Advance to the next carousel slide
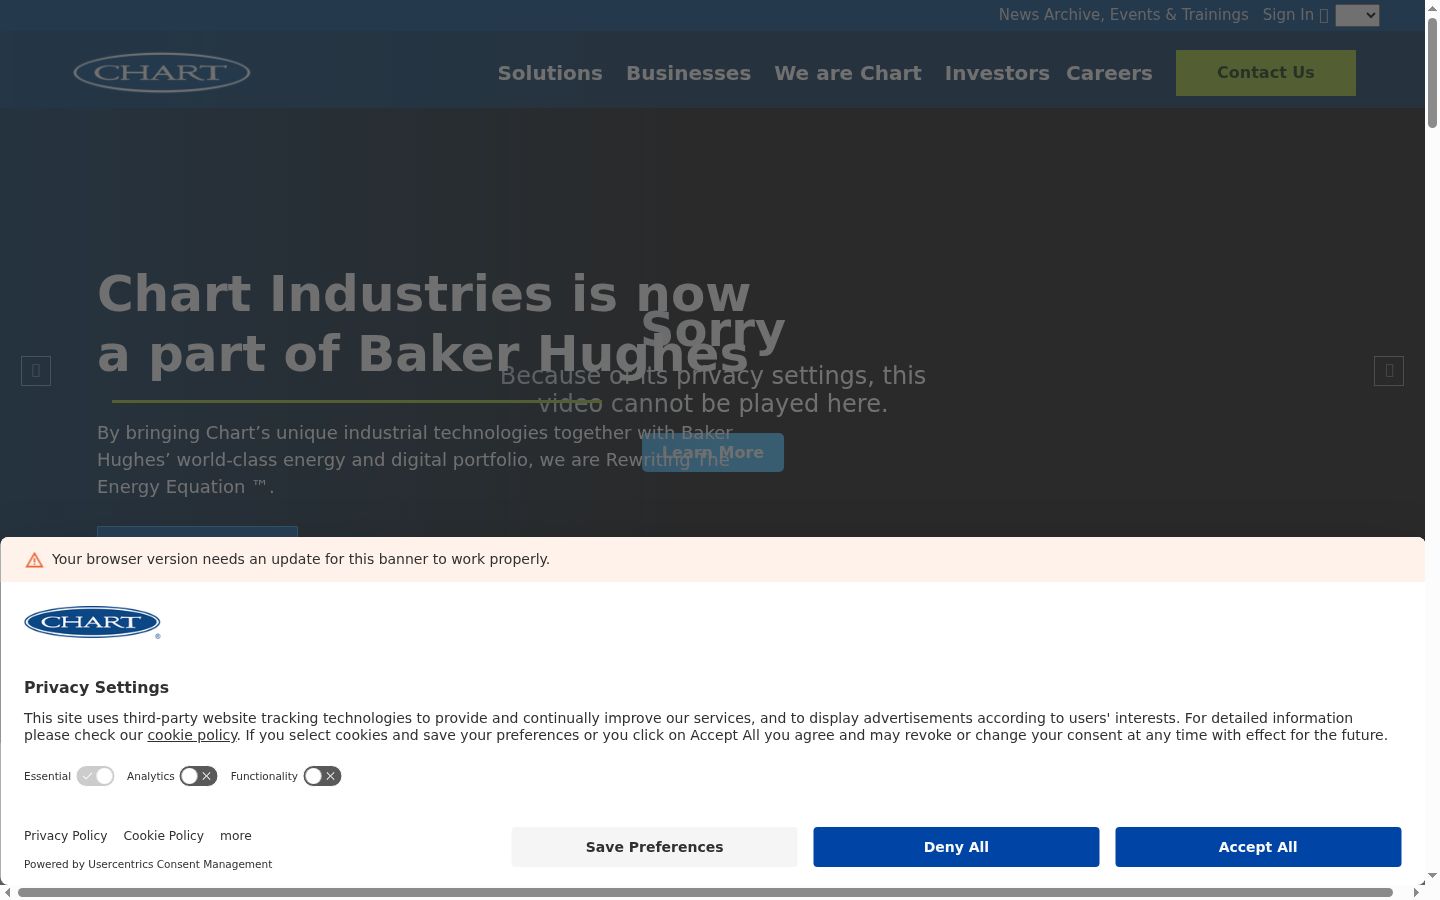1440x900 pixels. coord(1389,371)
